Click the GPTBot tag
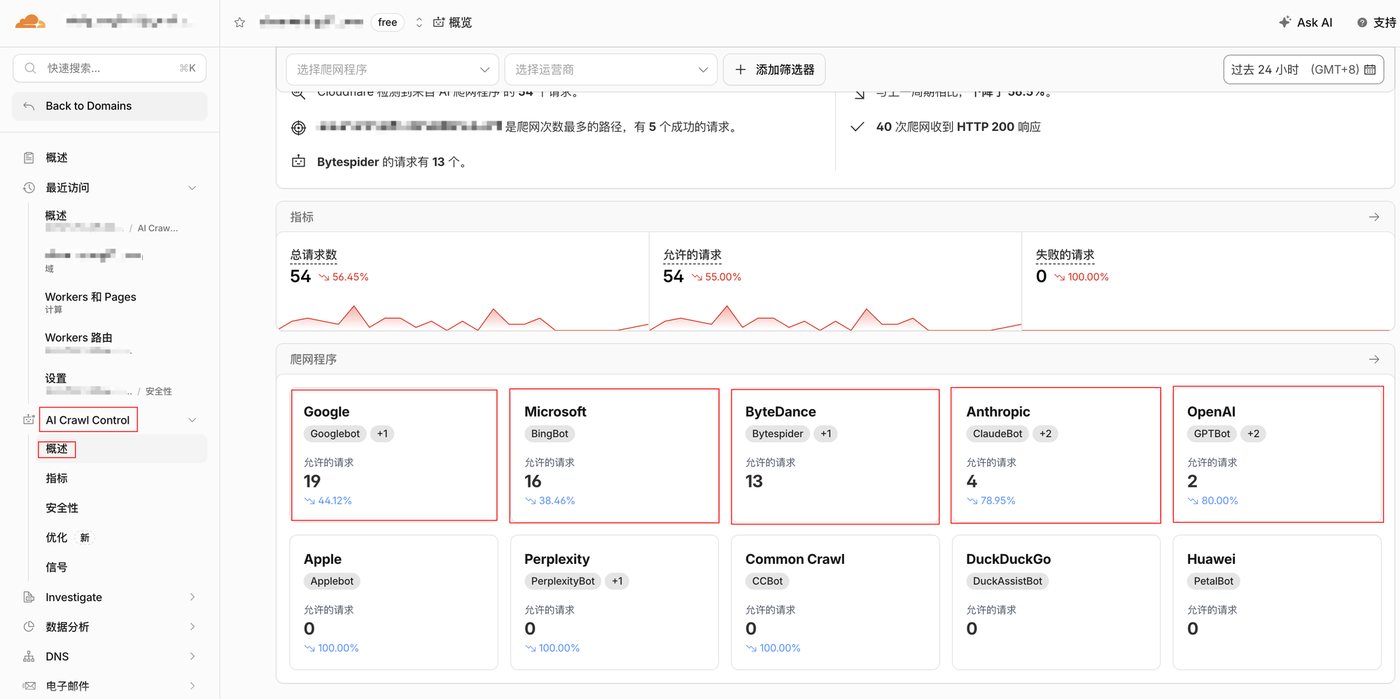Image resolution: width=1400 pixels, height=699 pixels. (1213, 434)
